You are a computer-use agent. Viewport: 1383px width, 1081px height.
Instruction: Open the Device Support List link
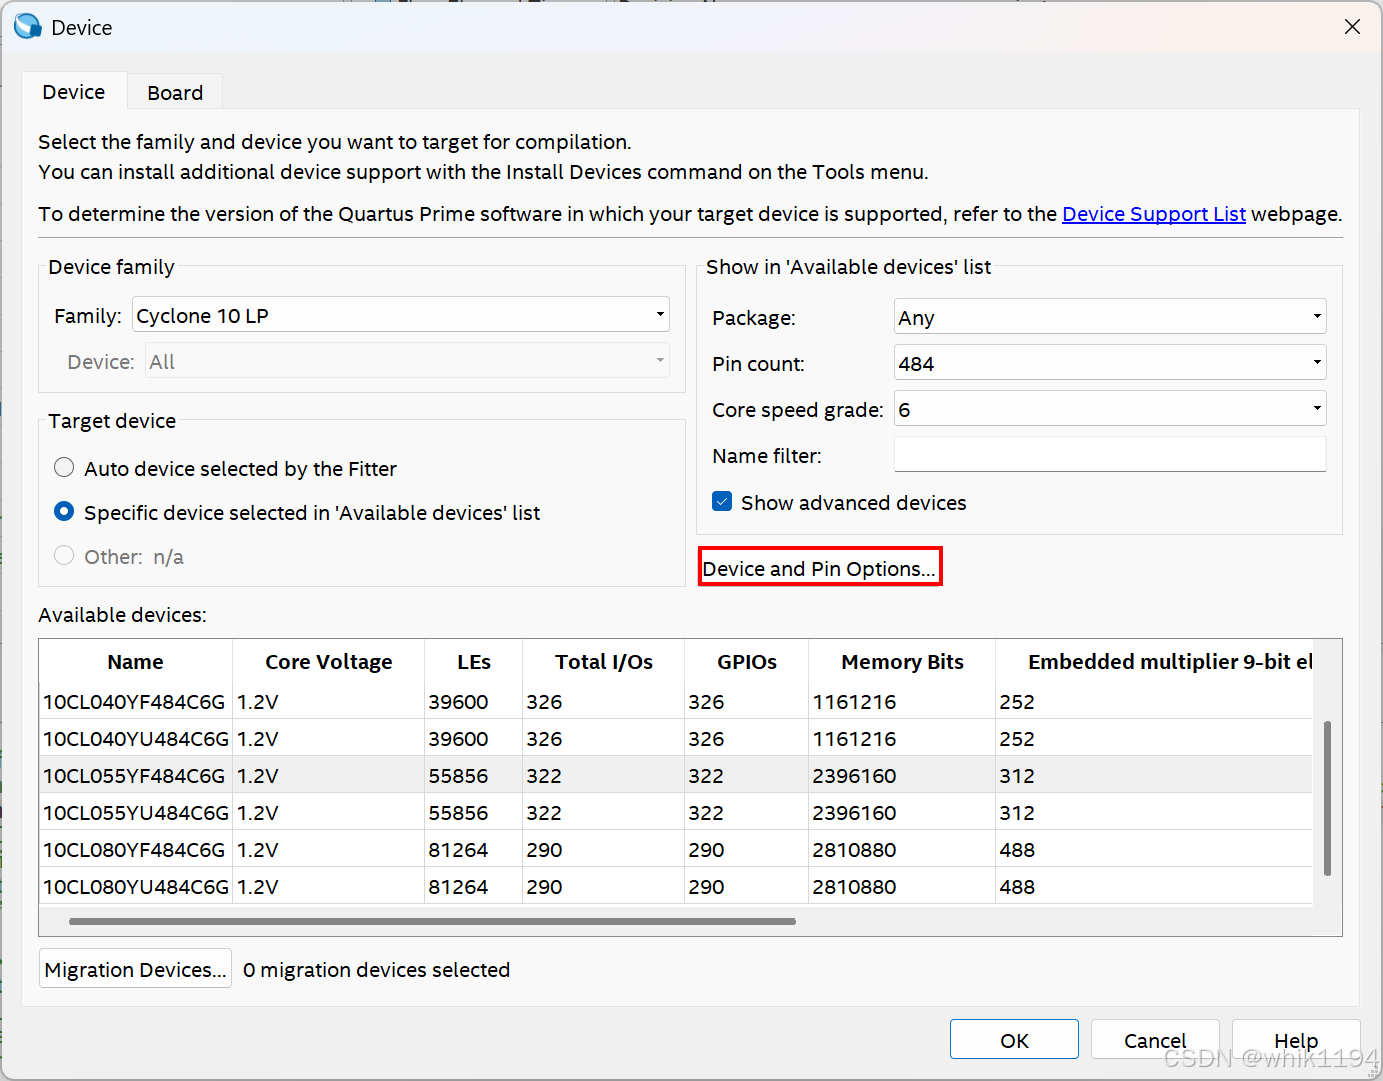point(1153,214)
